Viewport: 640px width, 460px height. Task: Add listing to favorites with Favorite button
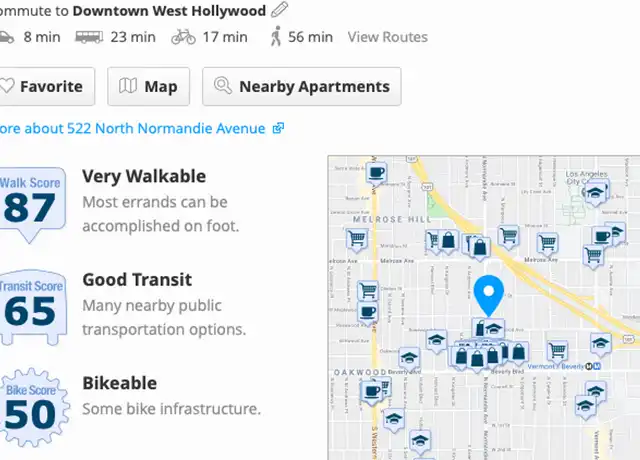[x=47, y=87]
